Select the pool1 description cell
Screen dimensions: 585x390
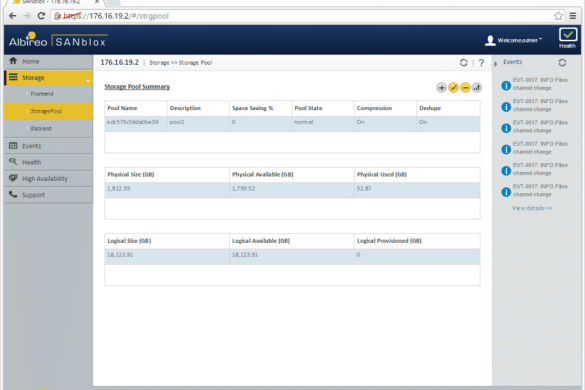198,124
